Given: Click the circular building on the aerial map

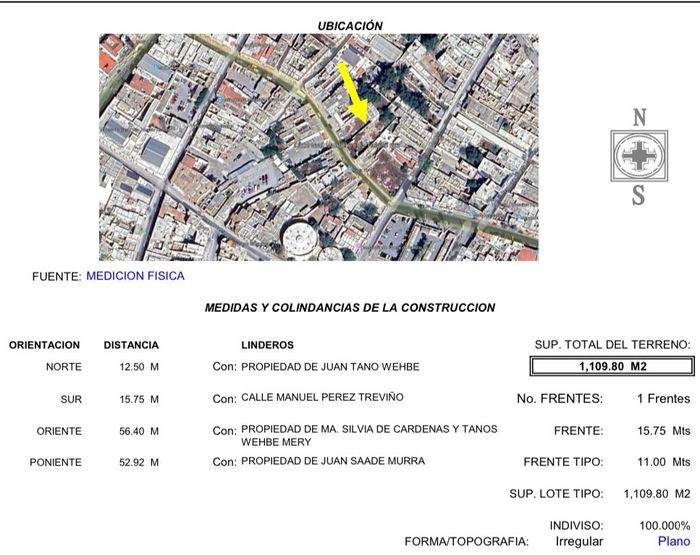Looking at the screenshot, I should tap(299, 239).
